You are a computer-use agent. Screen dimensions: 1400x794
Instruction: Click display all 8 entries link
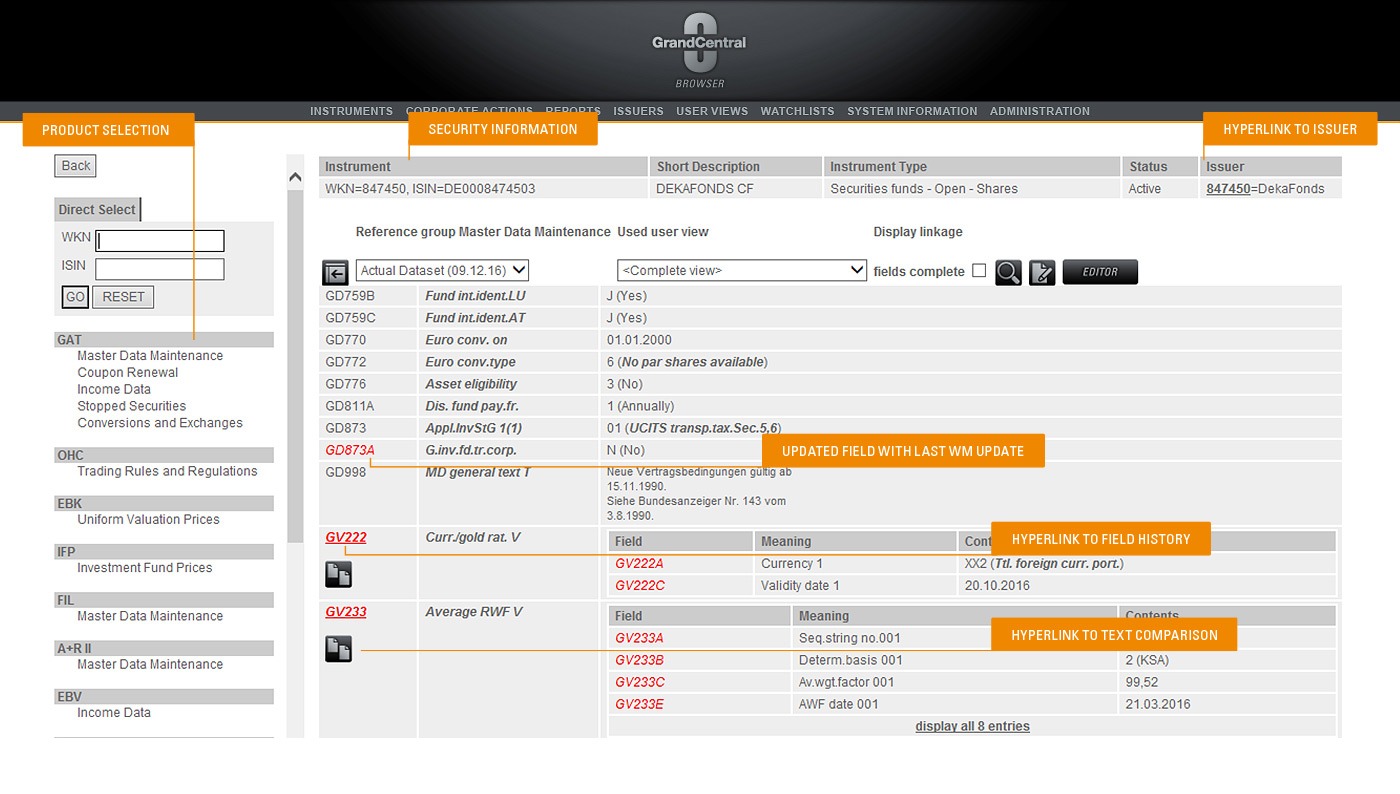pyautogui.click(x=972, y=726)
